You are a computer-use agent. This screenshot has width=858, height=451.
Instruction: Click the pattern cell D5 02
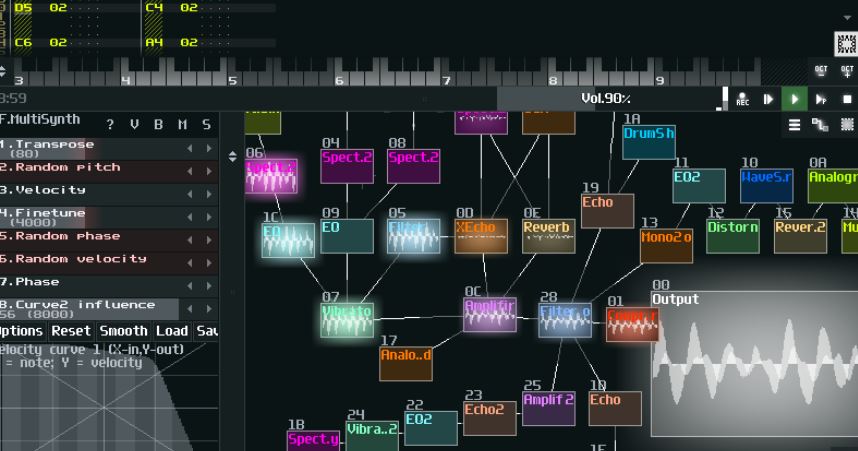pyautogui.click(x=40, y=8)
